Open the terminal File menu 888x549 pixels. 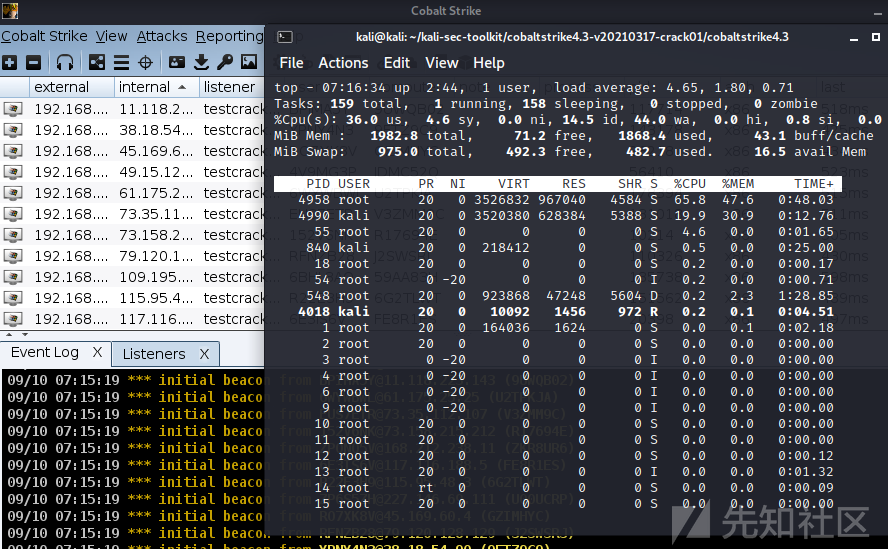pyautogui.click(x=292, y=63)
